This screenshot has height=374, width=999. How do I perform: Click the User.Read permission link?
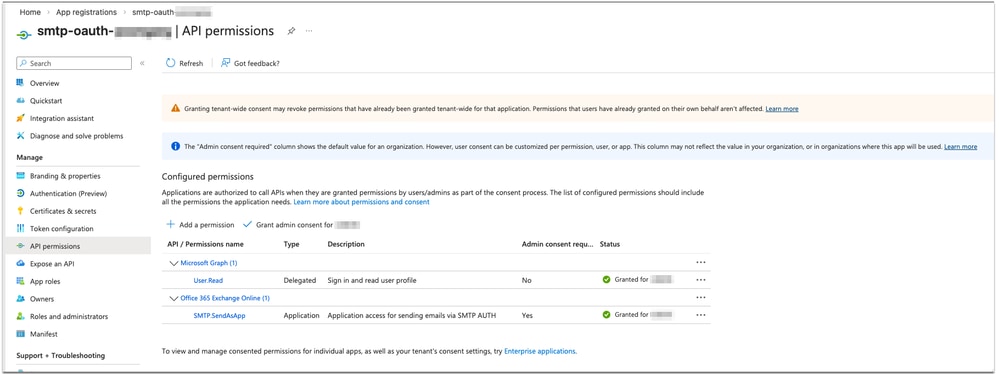[208, 280]
